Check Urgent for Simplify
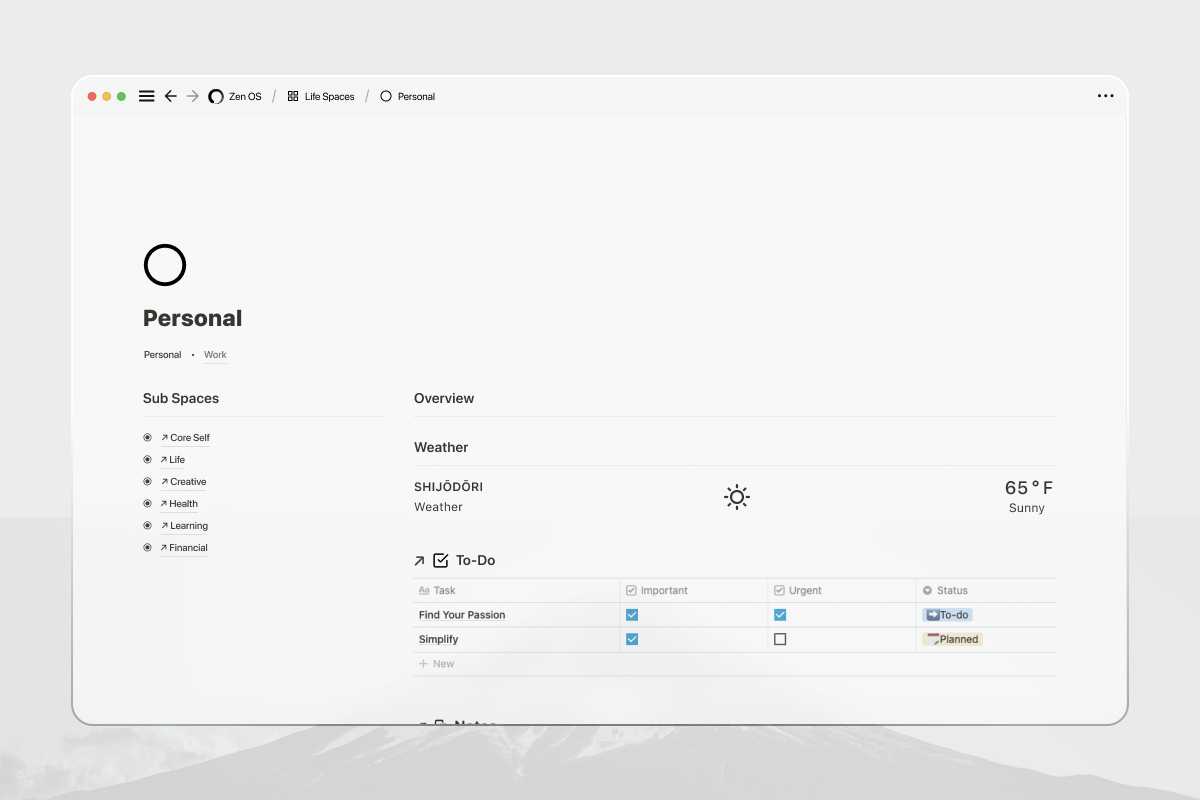 coord(780,639)
